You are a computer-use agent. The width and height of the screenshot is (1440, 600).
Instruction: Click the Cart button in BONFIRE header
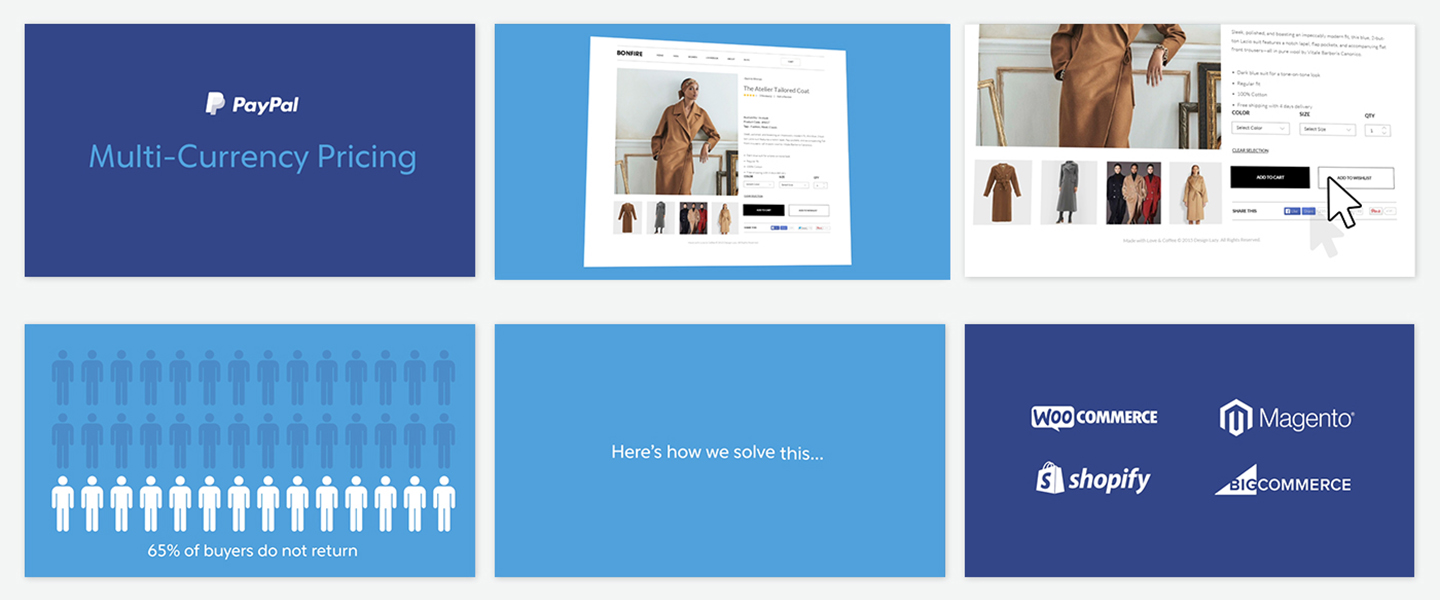[x=790, y=61]
